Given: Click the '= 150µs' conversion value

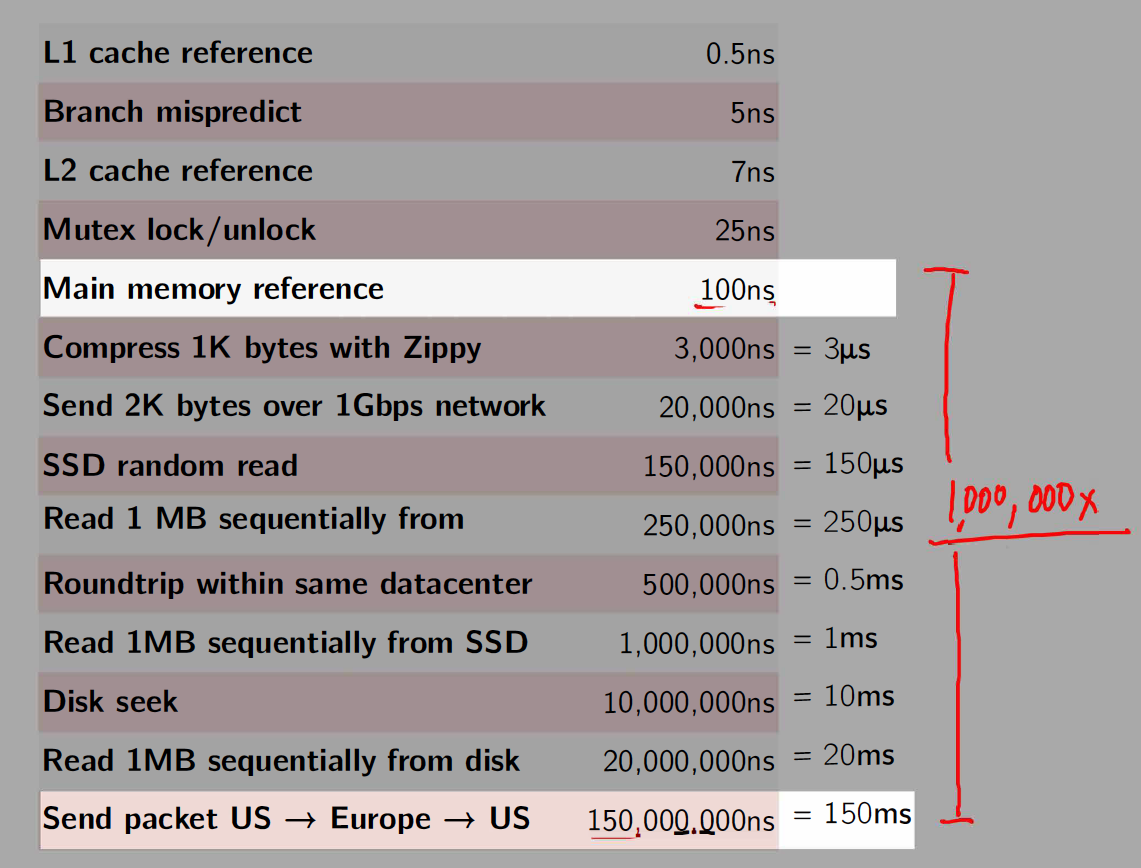Looking at the screenshot, I should [x=849, y=465].
